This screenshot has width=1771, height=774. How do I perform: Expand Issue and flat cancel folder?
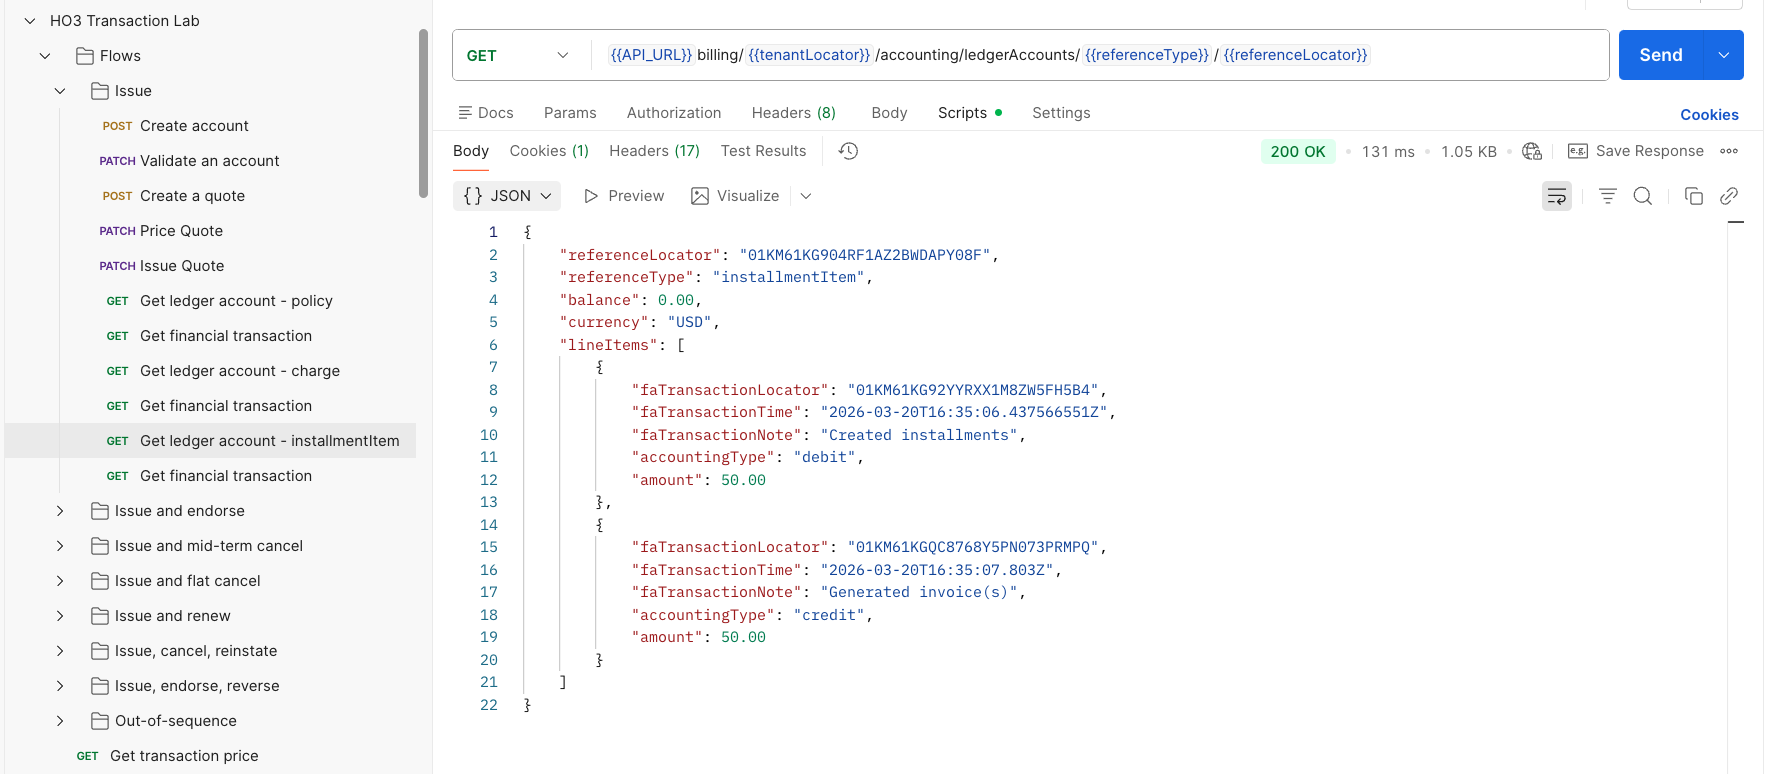tap(60, 581)
